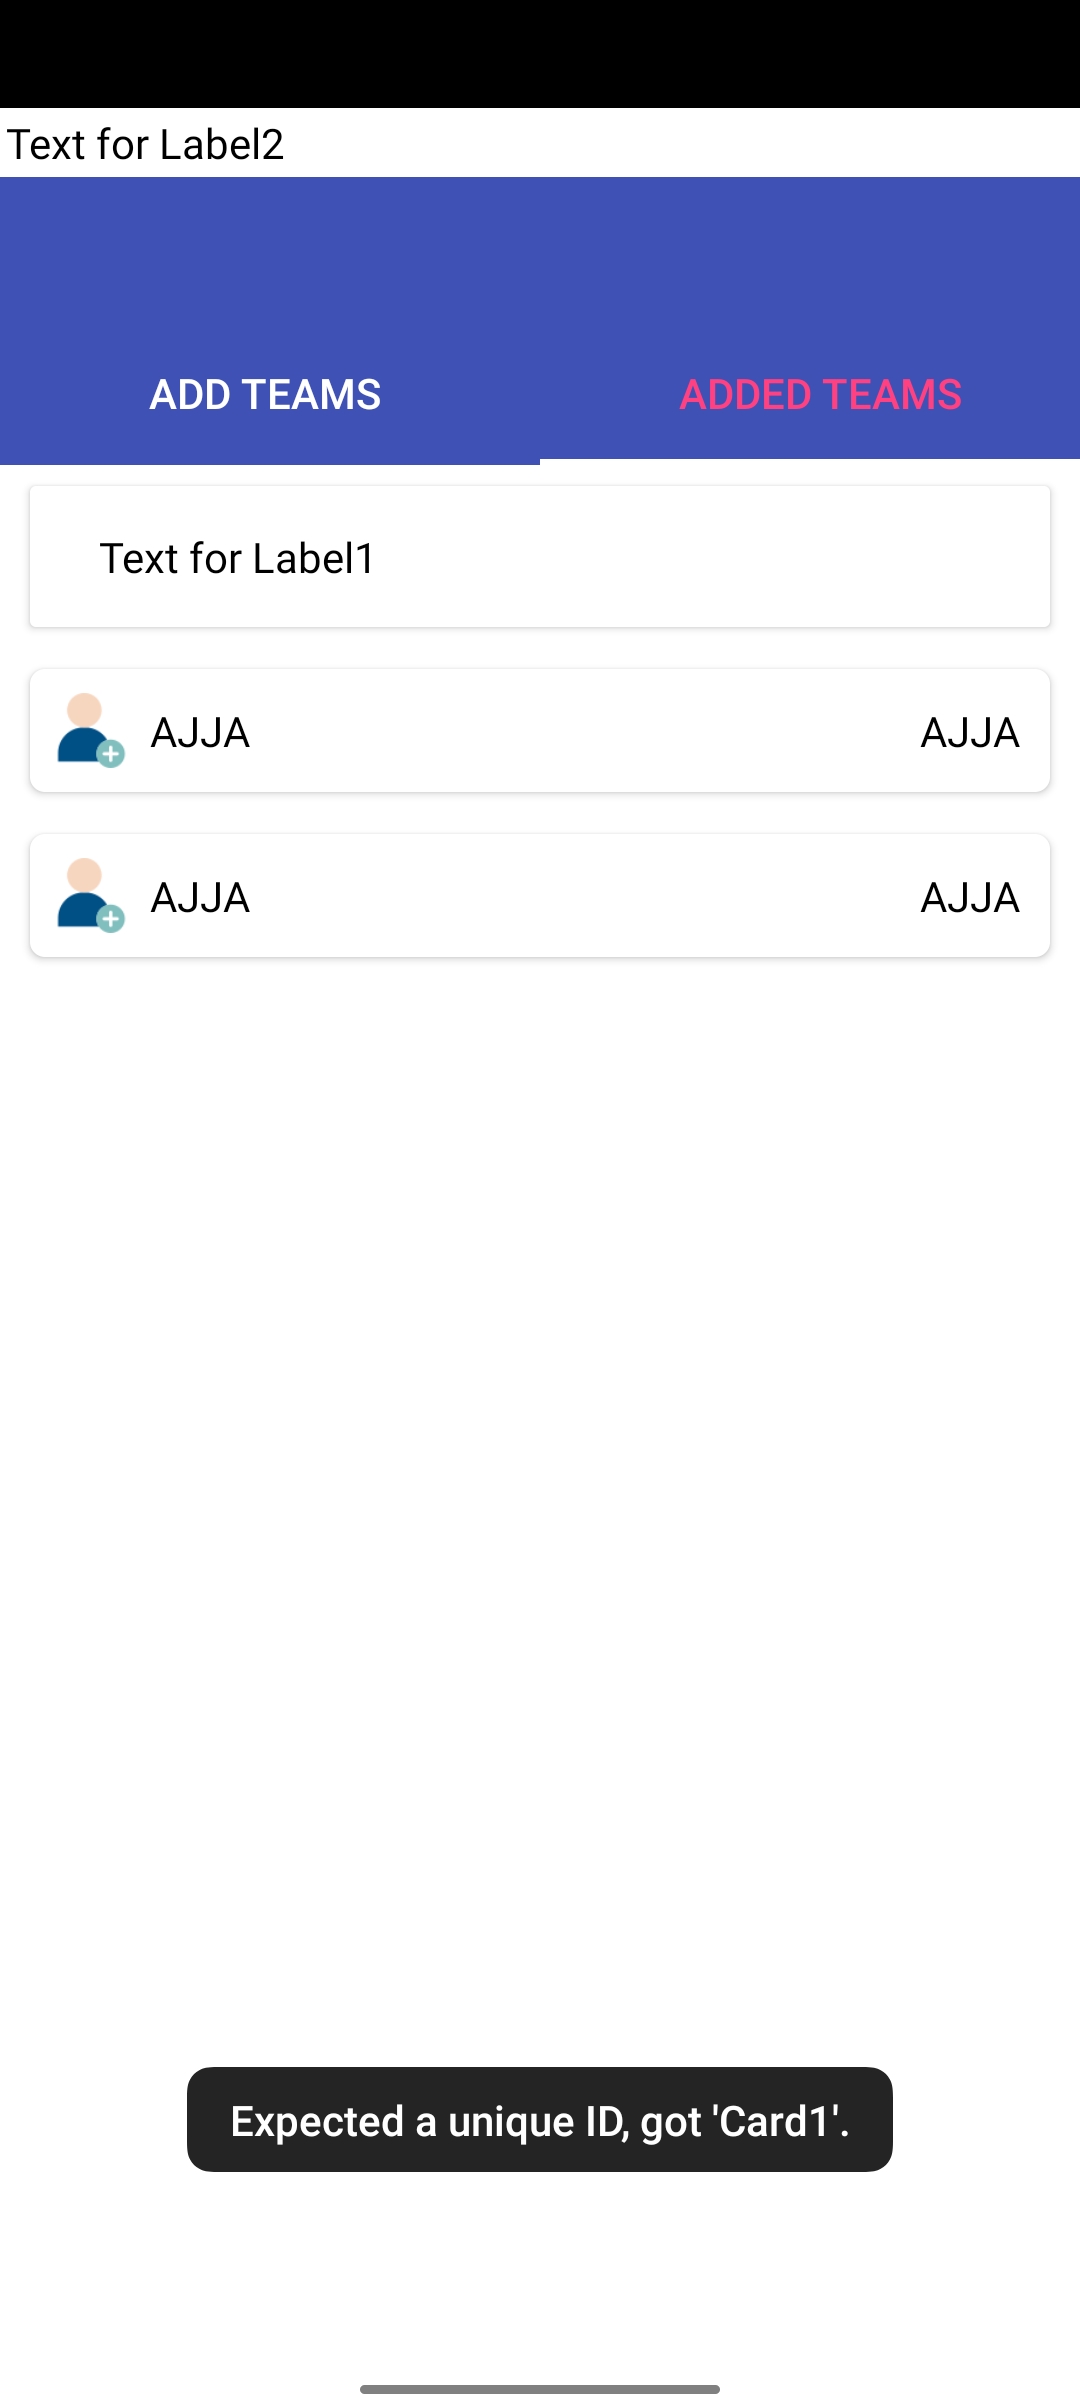The image size is (1080, 2400).
Task: Select the 'Text for Label1' card
Action: [540, 557]
